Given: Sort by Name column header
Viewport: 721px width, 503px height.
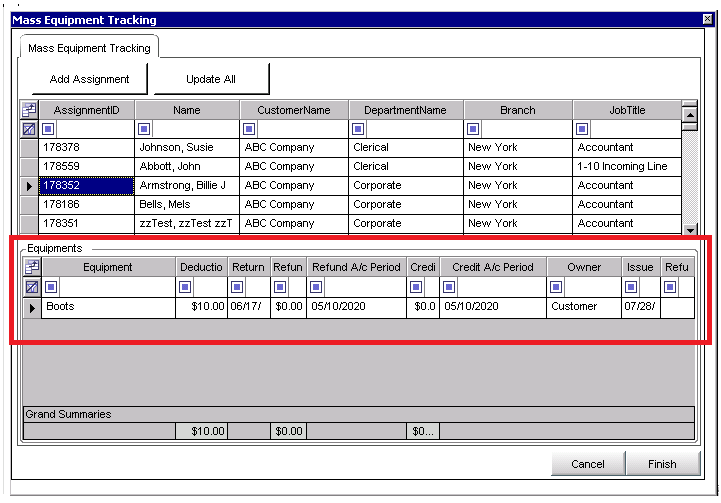Looking at the screenshot, I should click(x=187, y=110).
